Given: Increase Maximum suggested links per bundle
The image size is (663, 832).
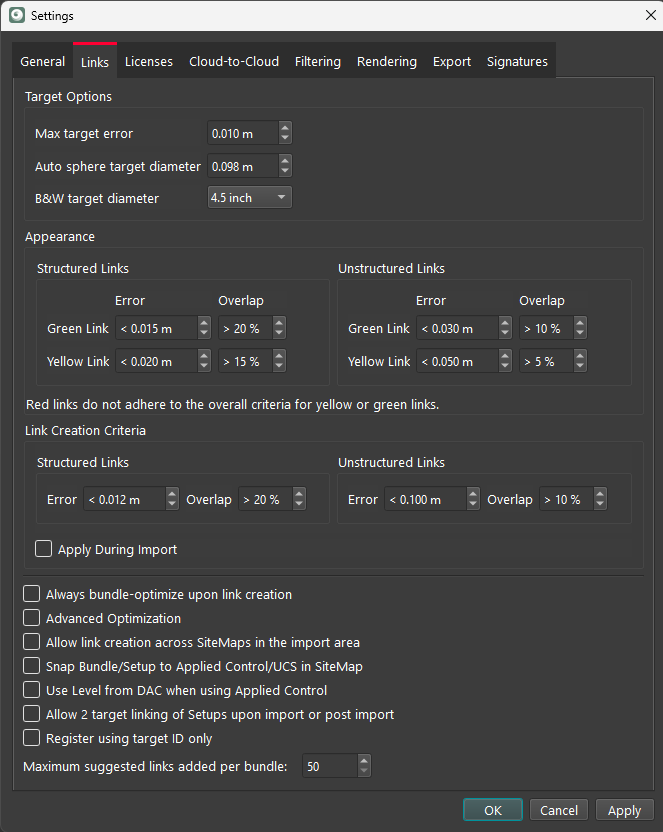Looking at the screenshot, I should click(x=363, y=761).
